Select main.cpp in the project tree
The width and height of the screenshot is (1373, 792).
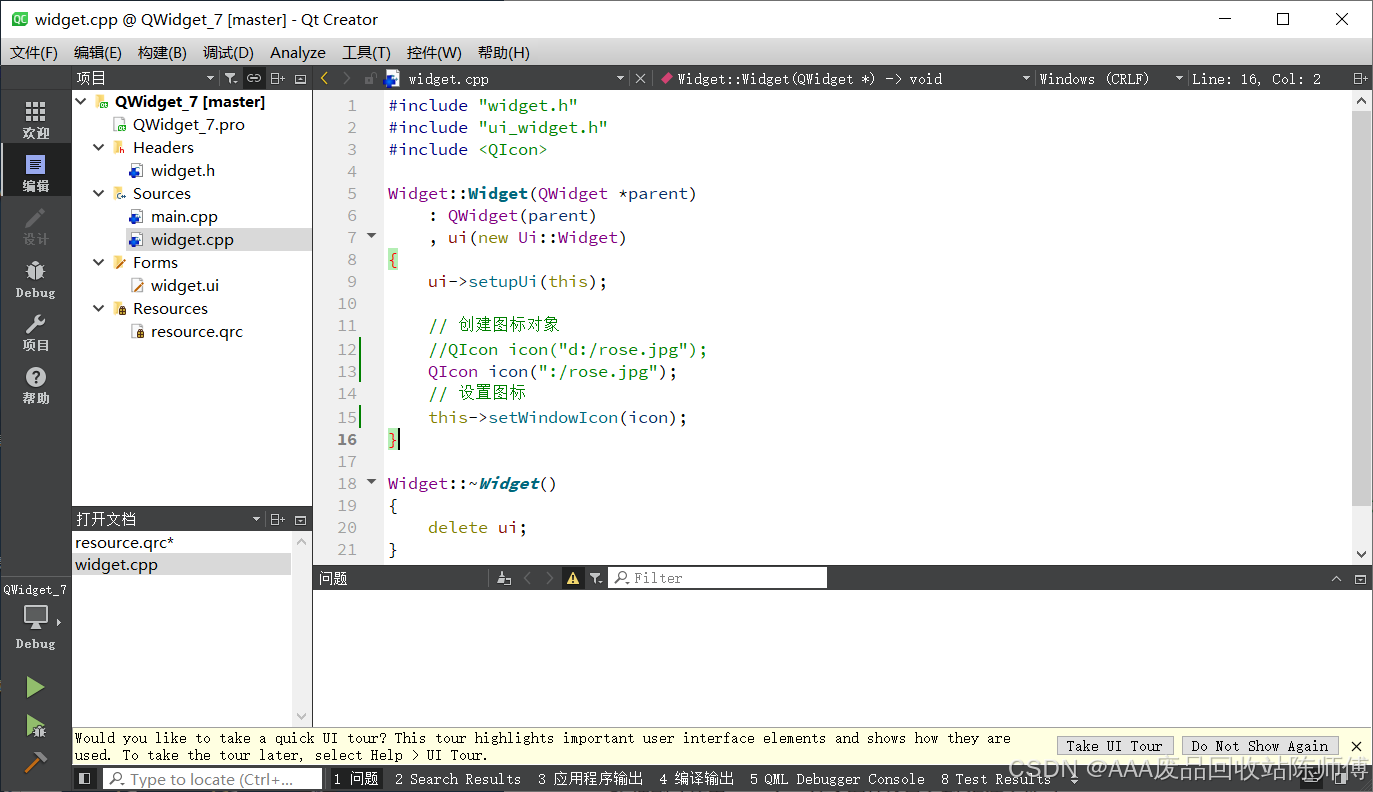(x=184, y=216)
